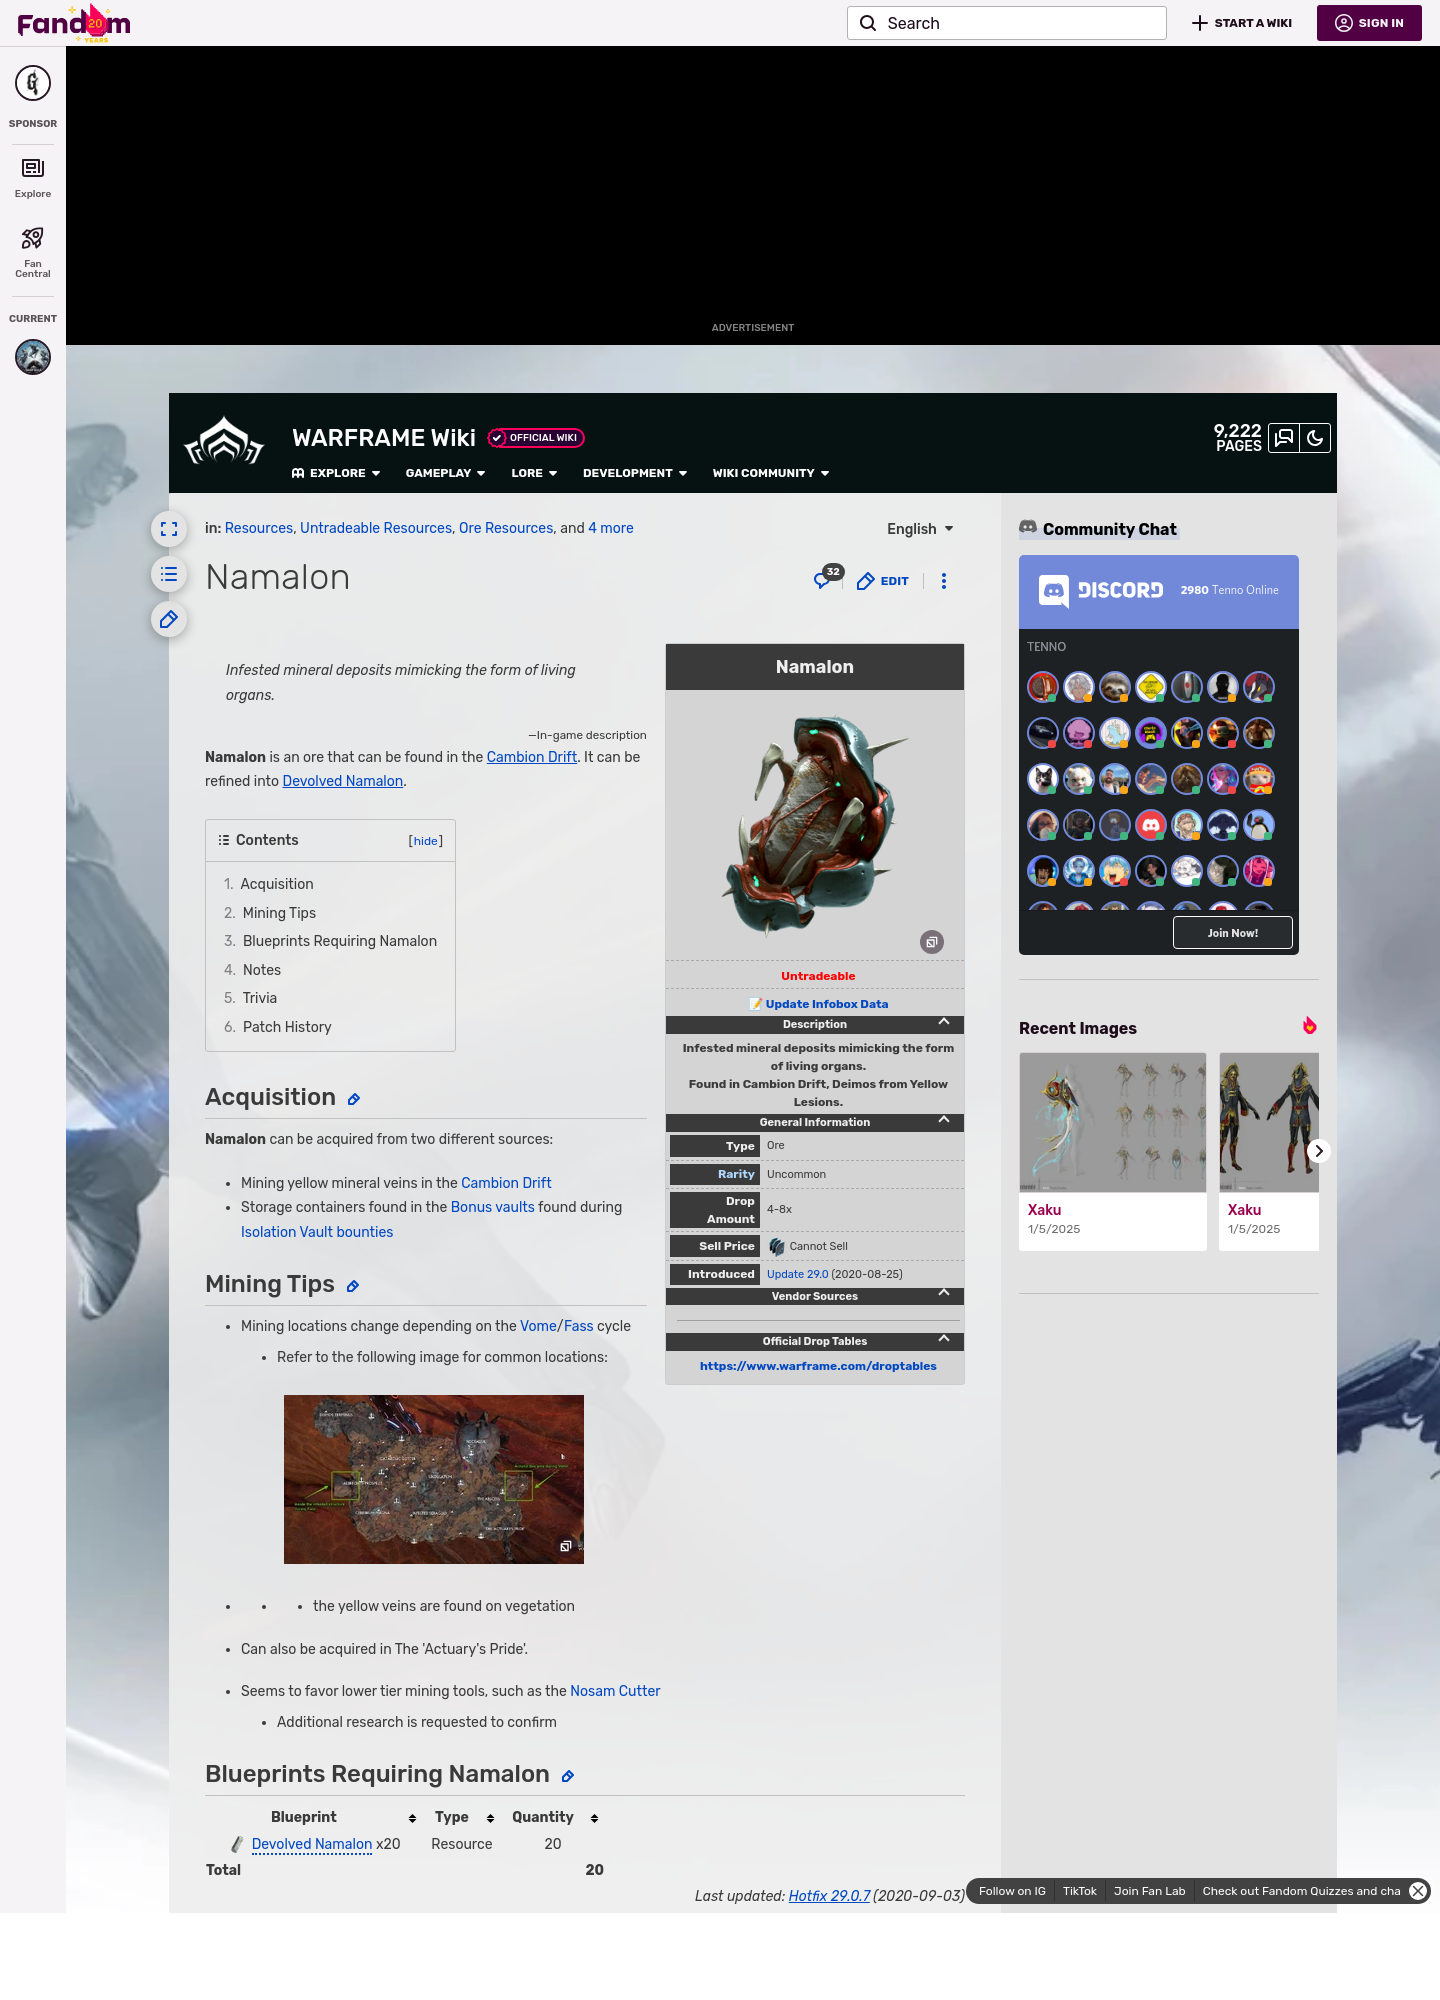Click the magnifier search icon

(868, 23)
